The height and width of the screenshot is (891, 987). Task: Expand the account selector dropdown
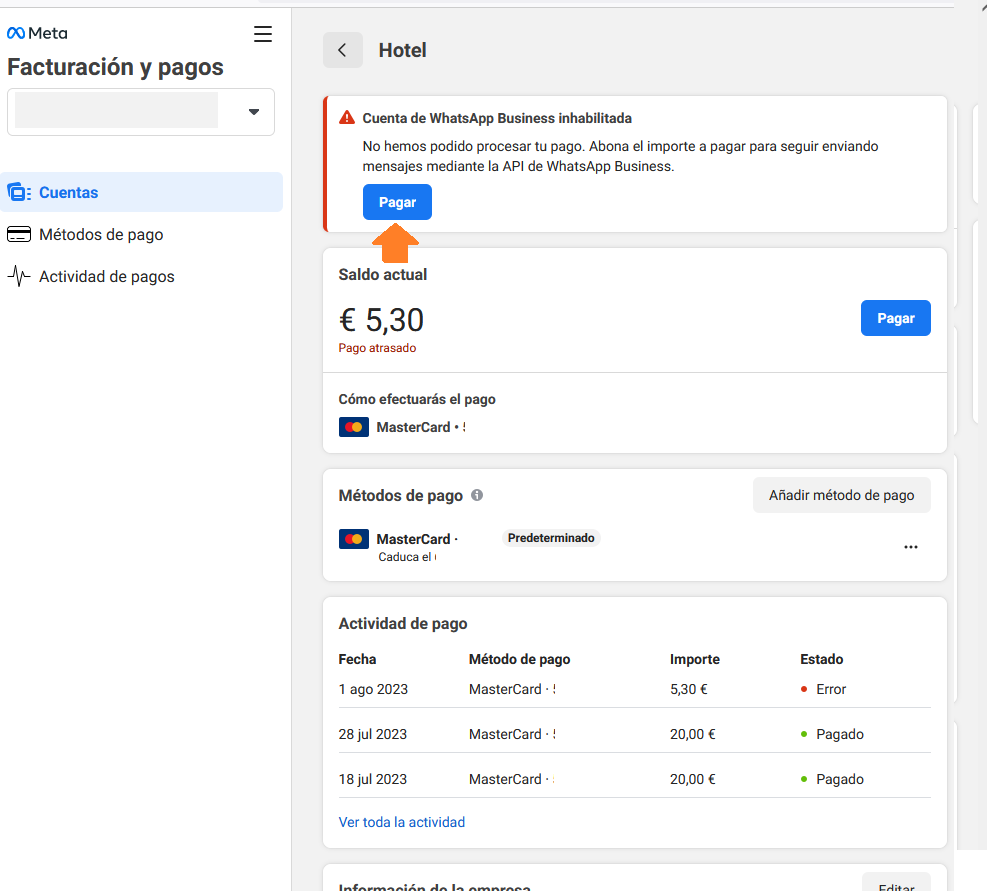click(141, 112)
